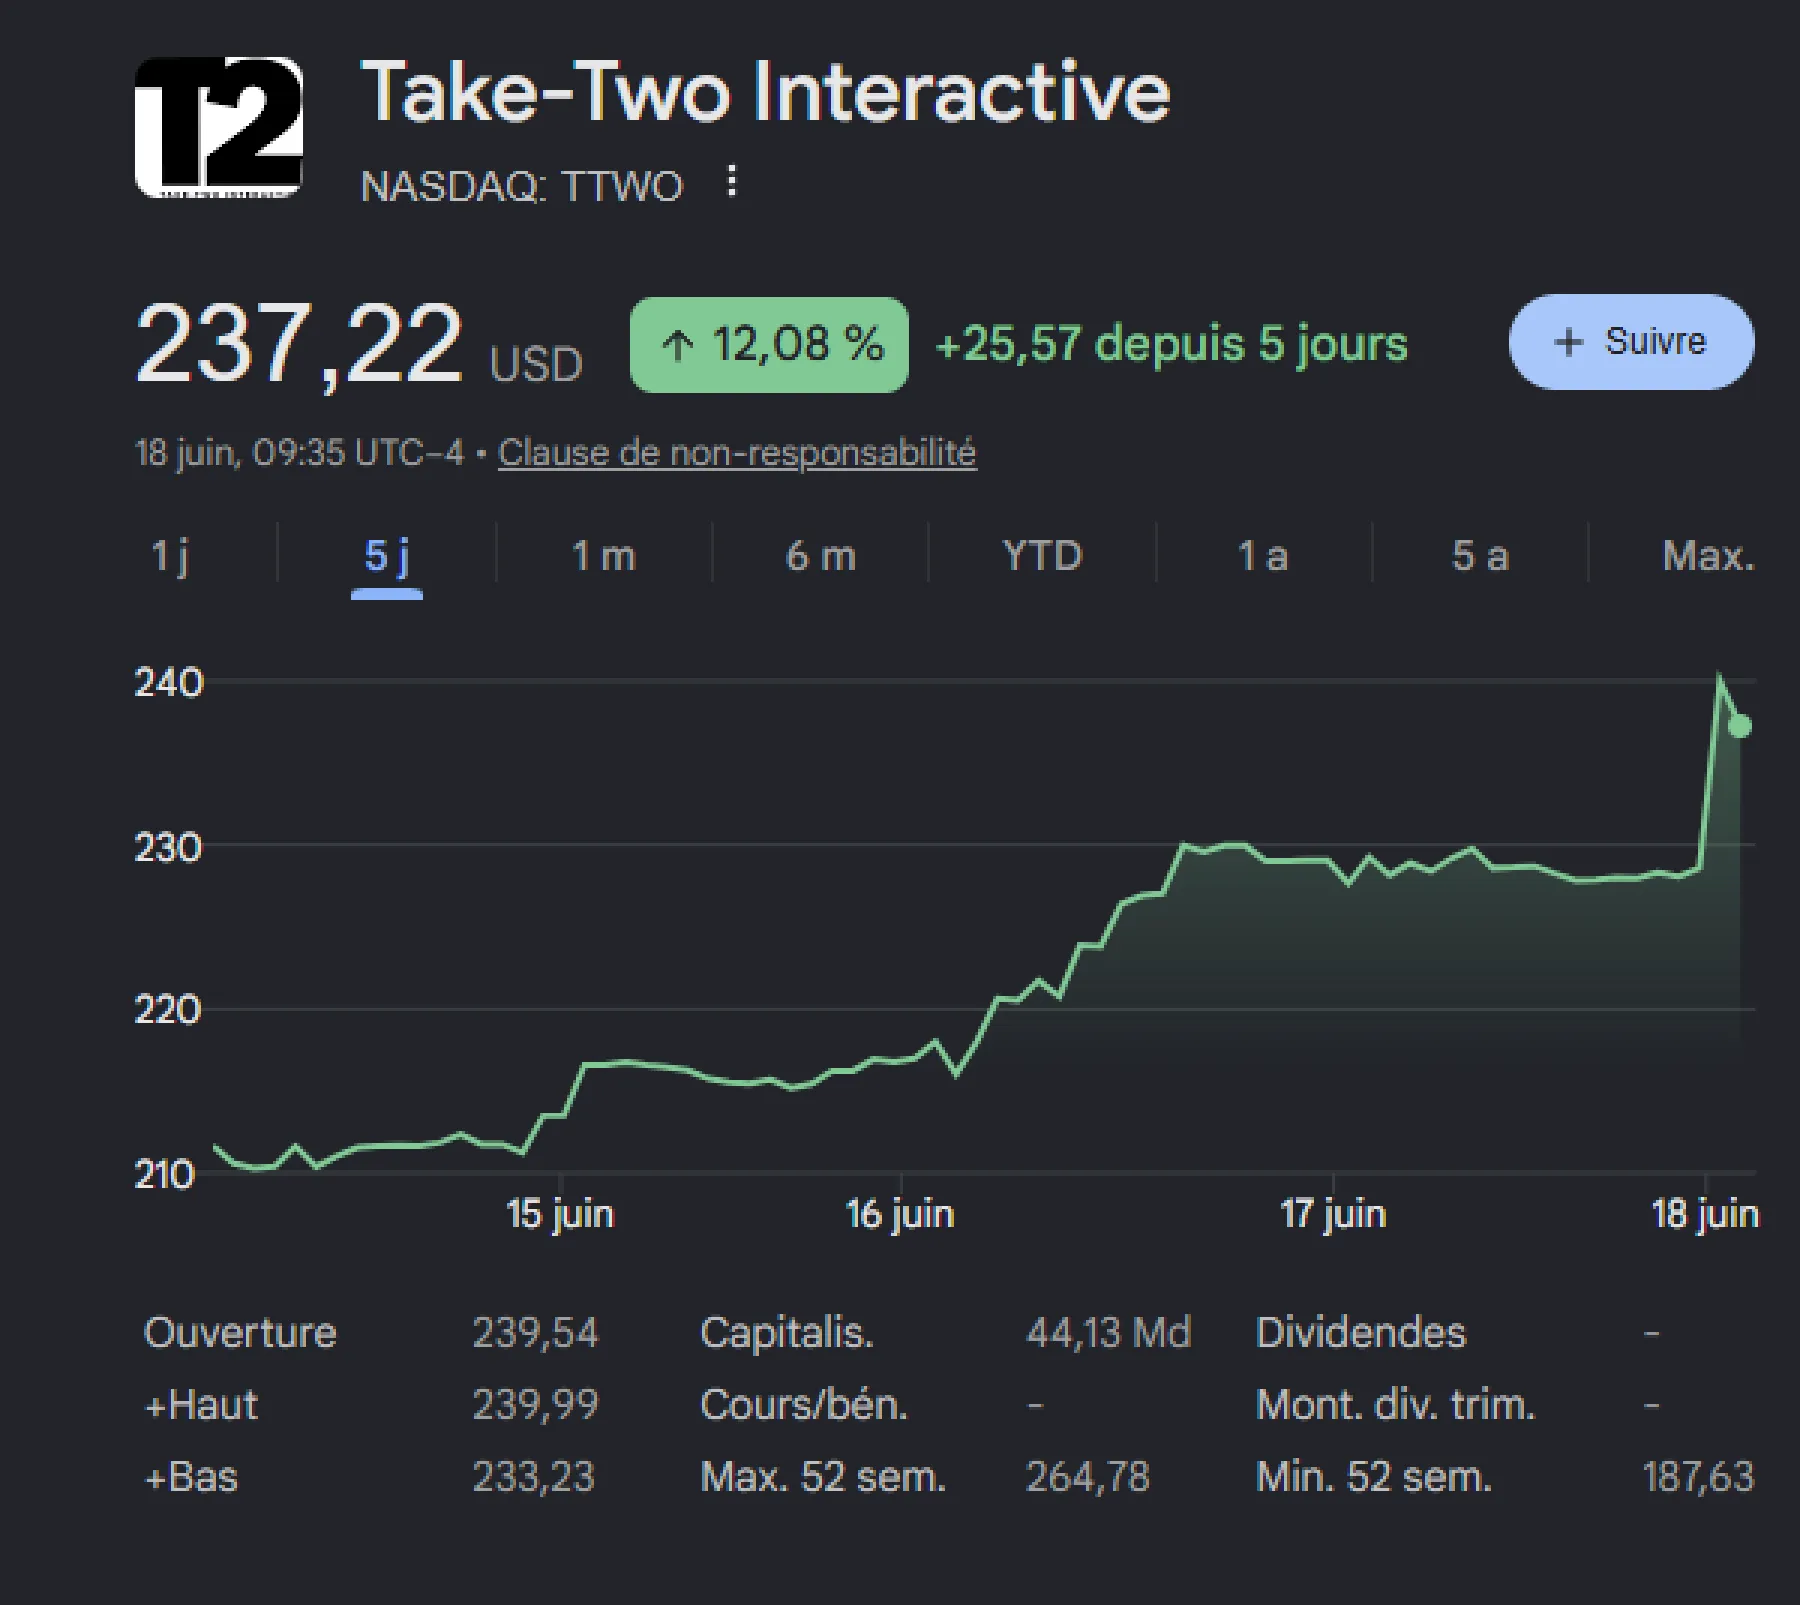Click the 16 juin axis label
This screenshot has width=1800, height=1605.
pyautogui.click(x=900, y=1214)
